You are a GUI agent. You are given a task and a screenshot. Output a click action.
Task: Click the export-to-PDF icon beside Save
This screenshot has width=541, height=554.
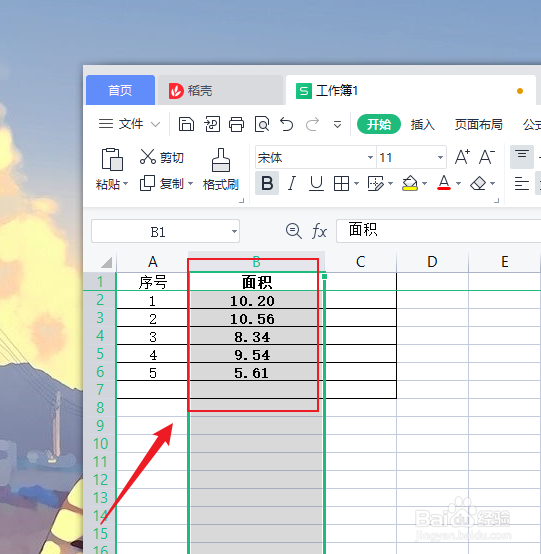(x=212, y=124)
